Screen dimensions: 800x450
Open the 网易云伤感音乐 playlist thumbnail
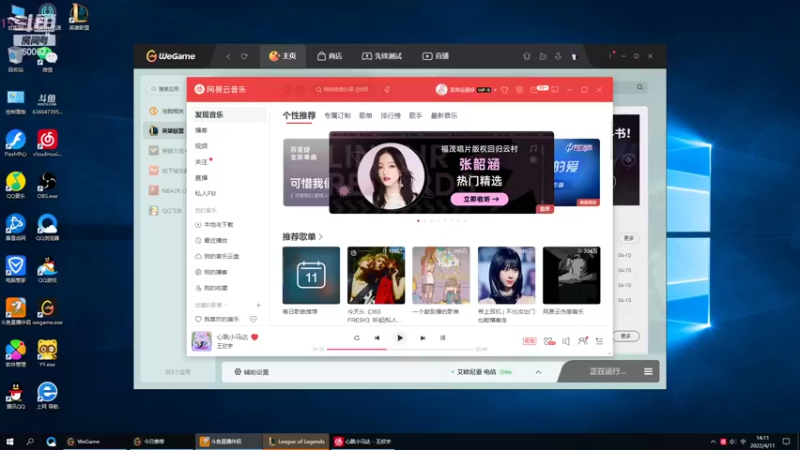571,276
